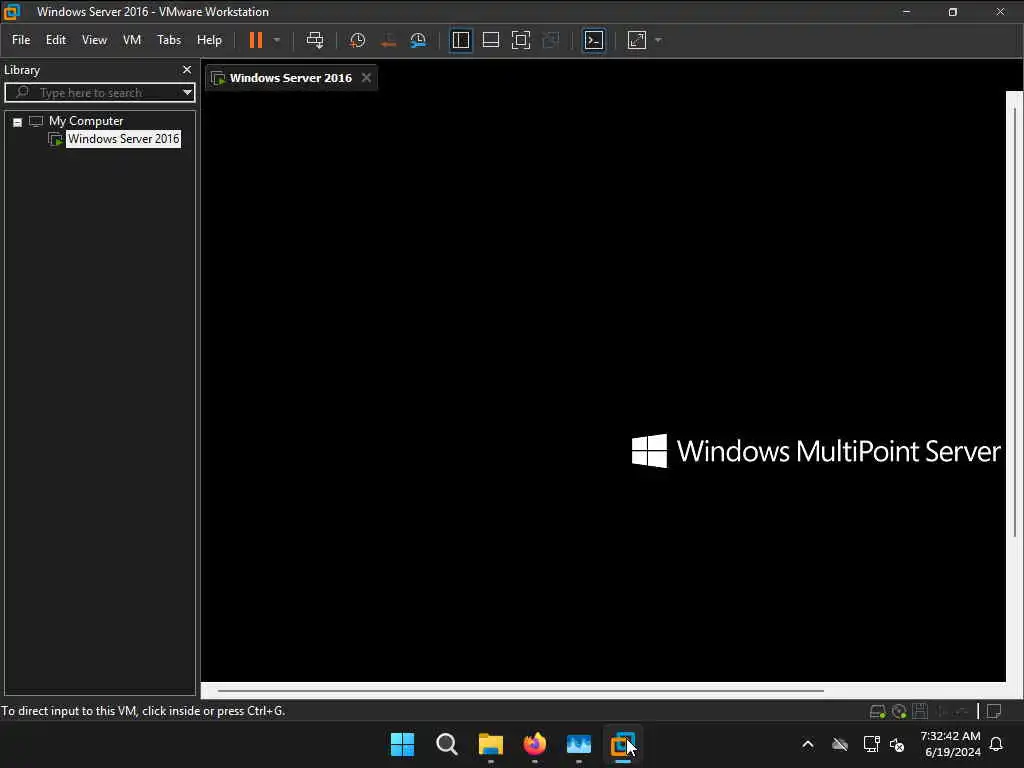
Task: Open the network tray icon
Action: (871, 744)
